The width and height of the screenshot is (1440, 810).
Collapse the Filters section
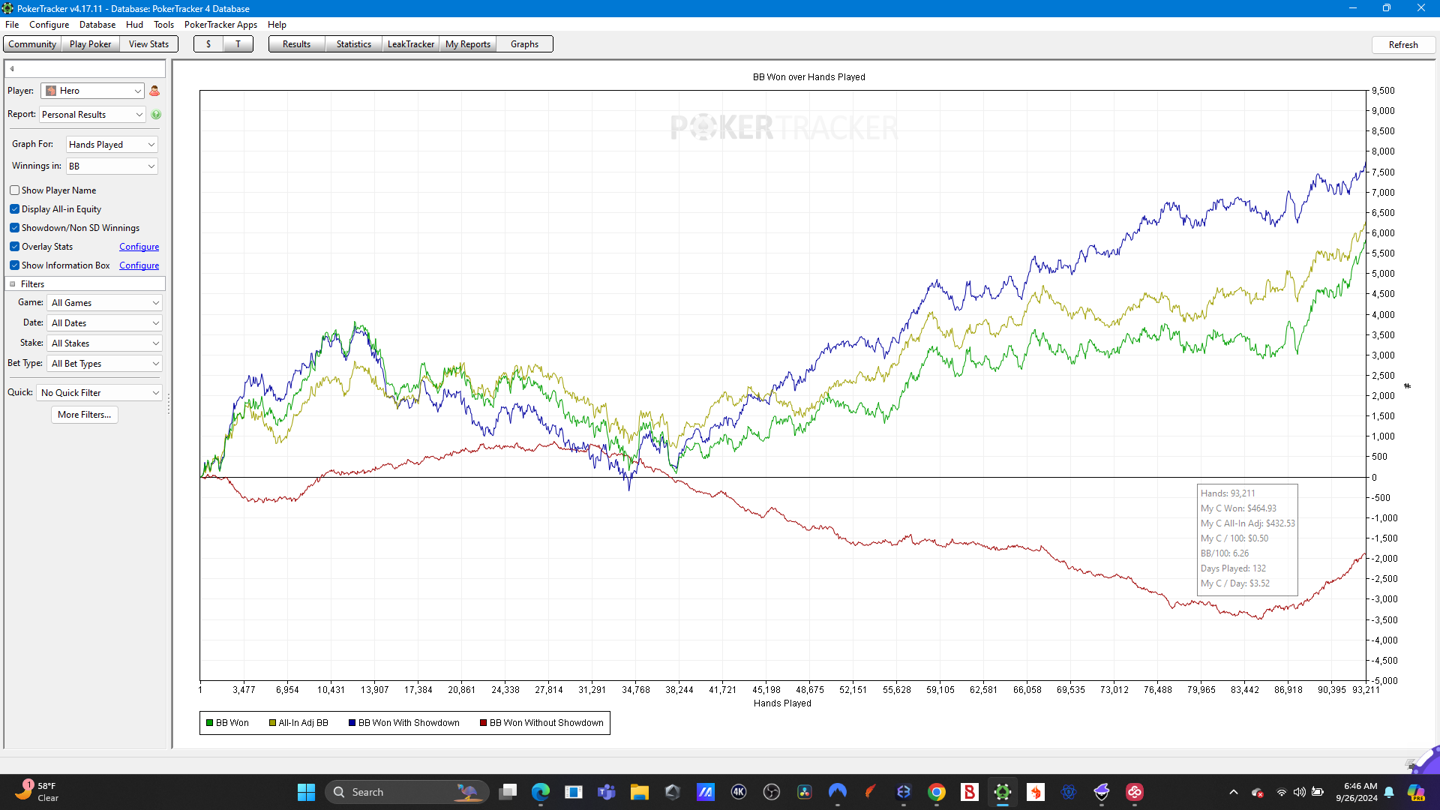pyautogui.click(x=13, y=284)
